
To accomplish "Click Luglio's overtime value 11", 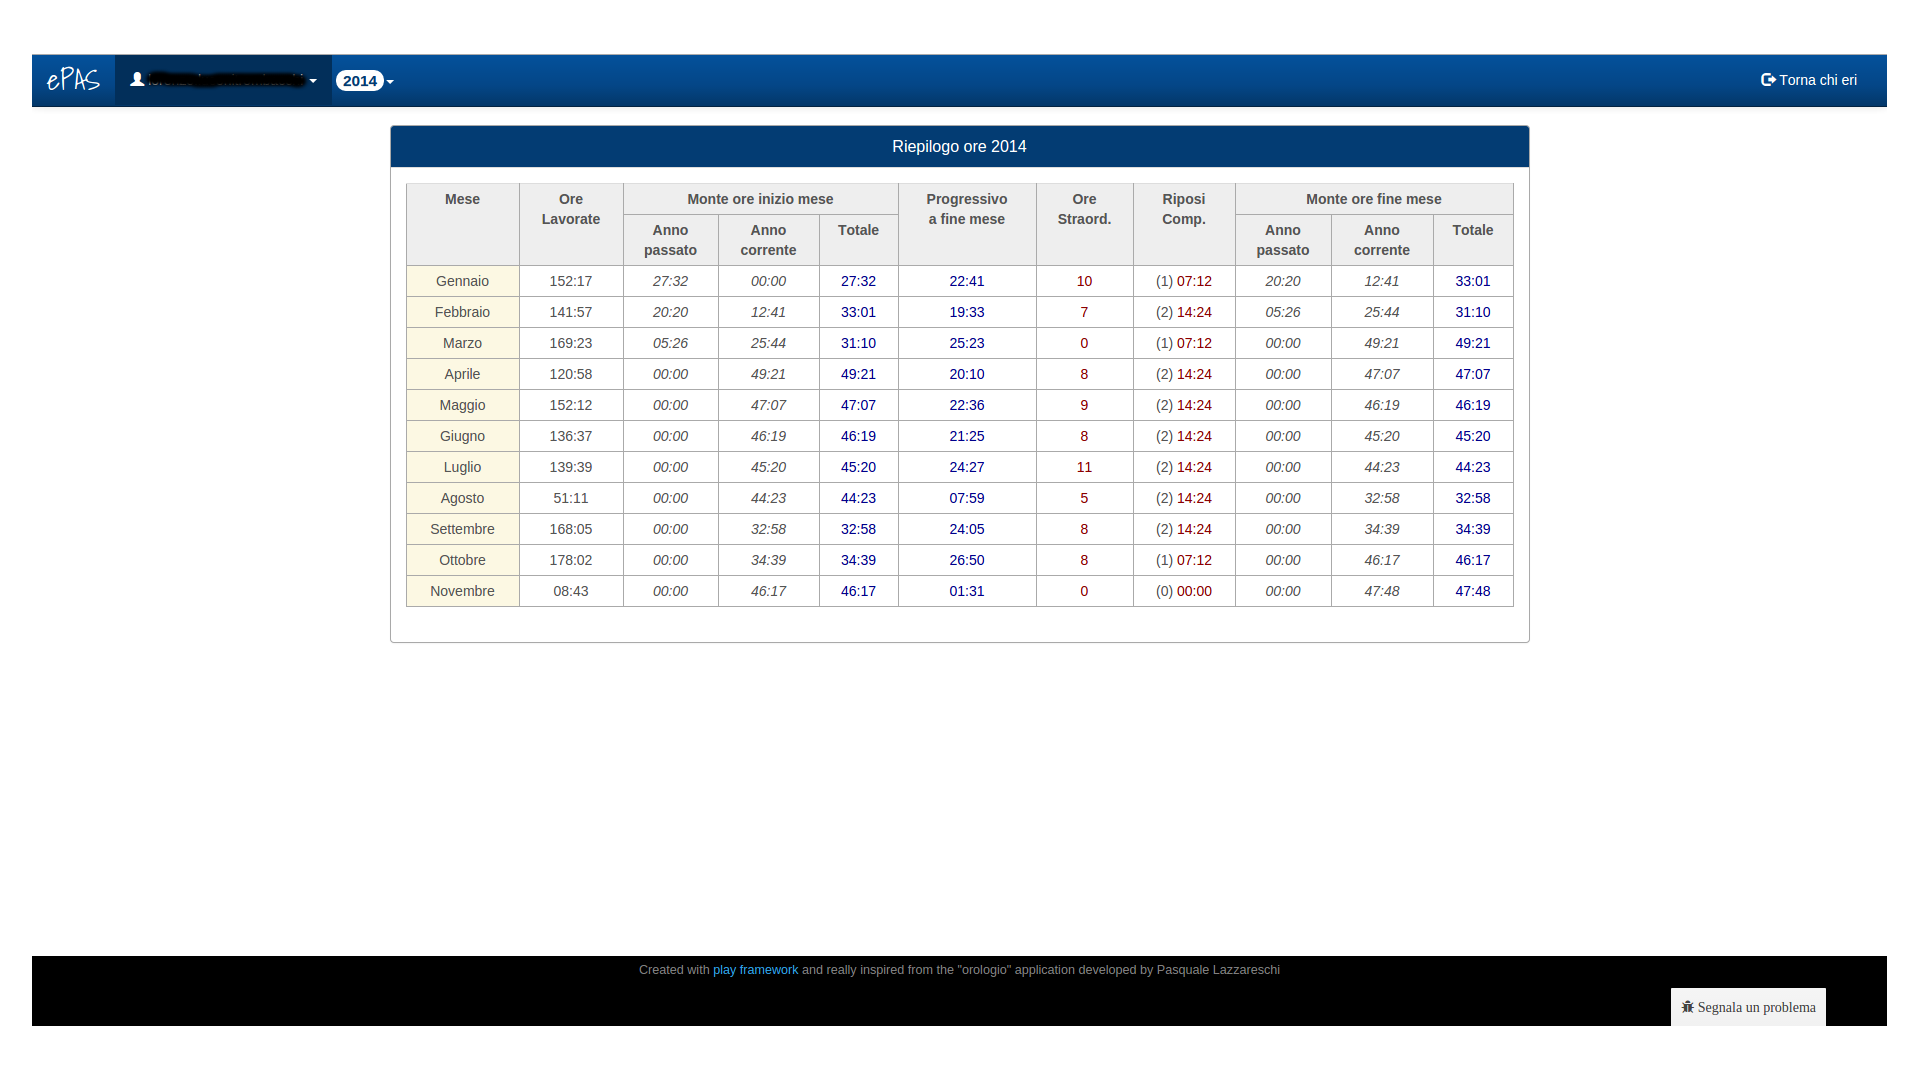I will tap(1084, 467).
